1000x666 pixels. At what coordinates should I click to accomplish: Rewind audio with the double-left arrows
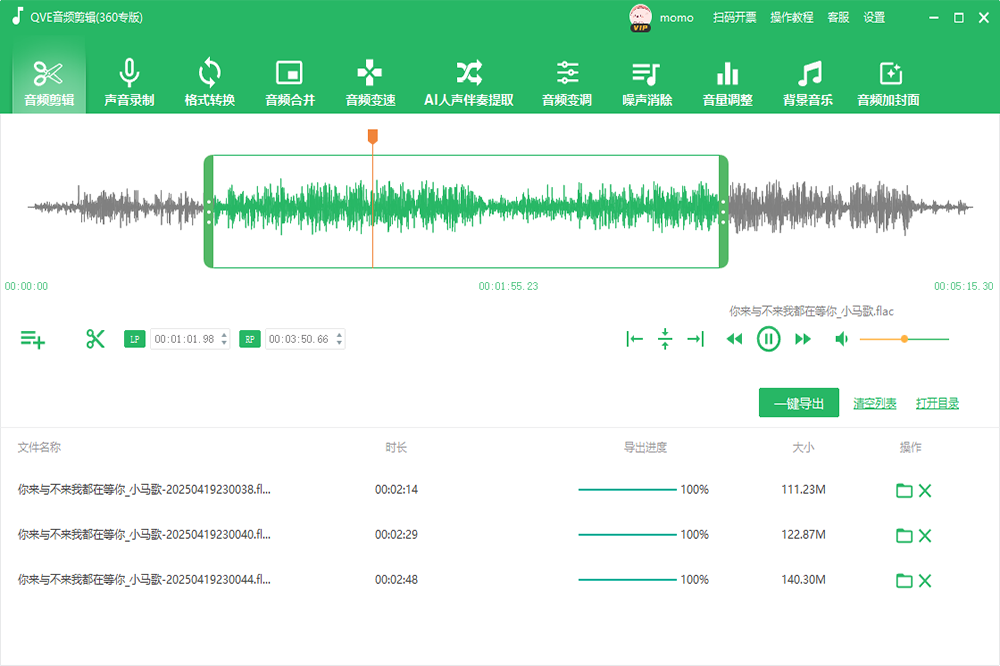click(734, 339)
